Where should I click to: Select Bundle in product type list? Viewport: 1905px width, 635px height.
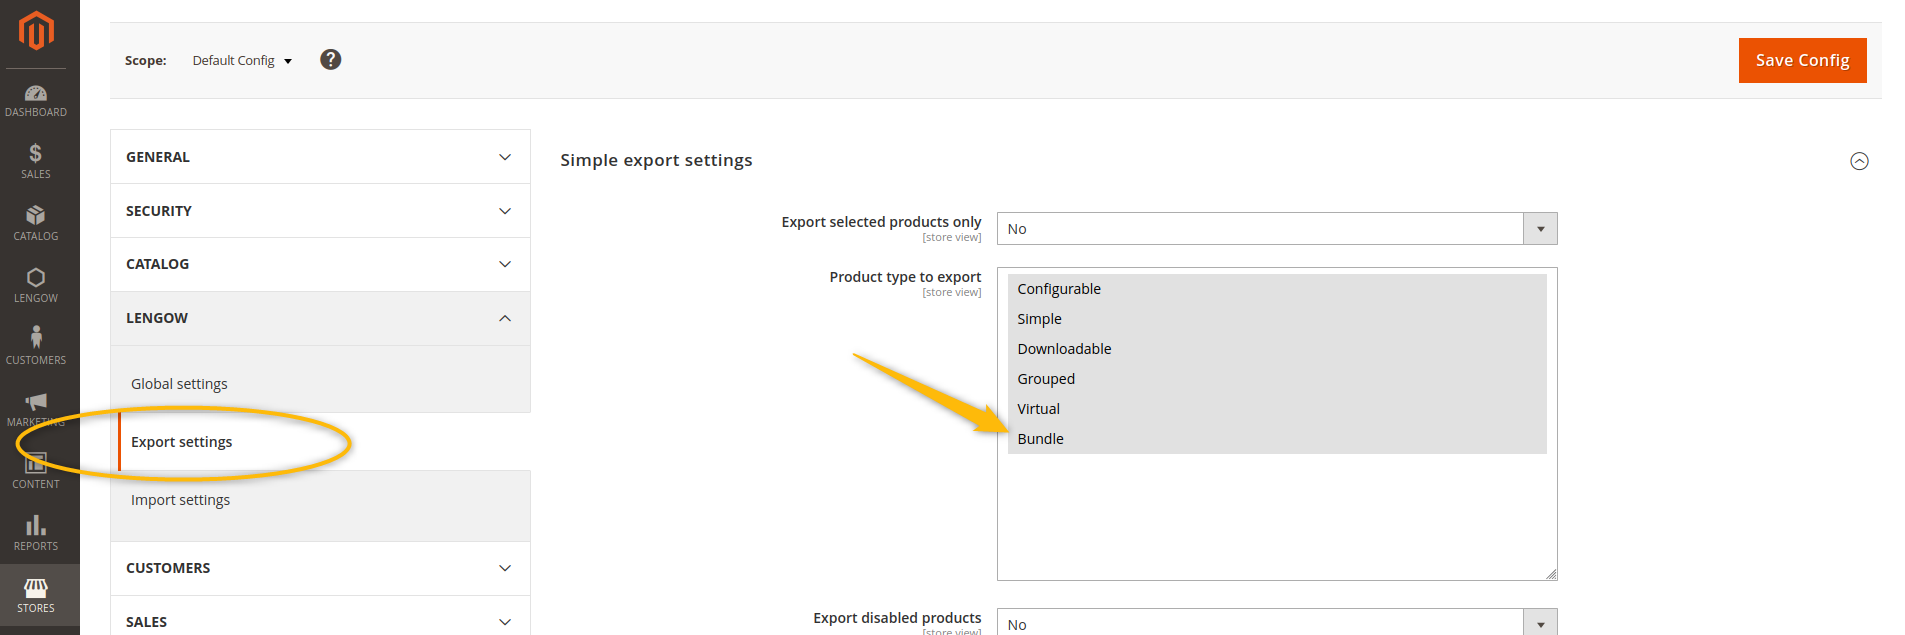pyautogui.click(x=1041, y=439)
